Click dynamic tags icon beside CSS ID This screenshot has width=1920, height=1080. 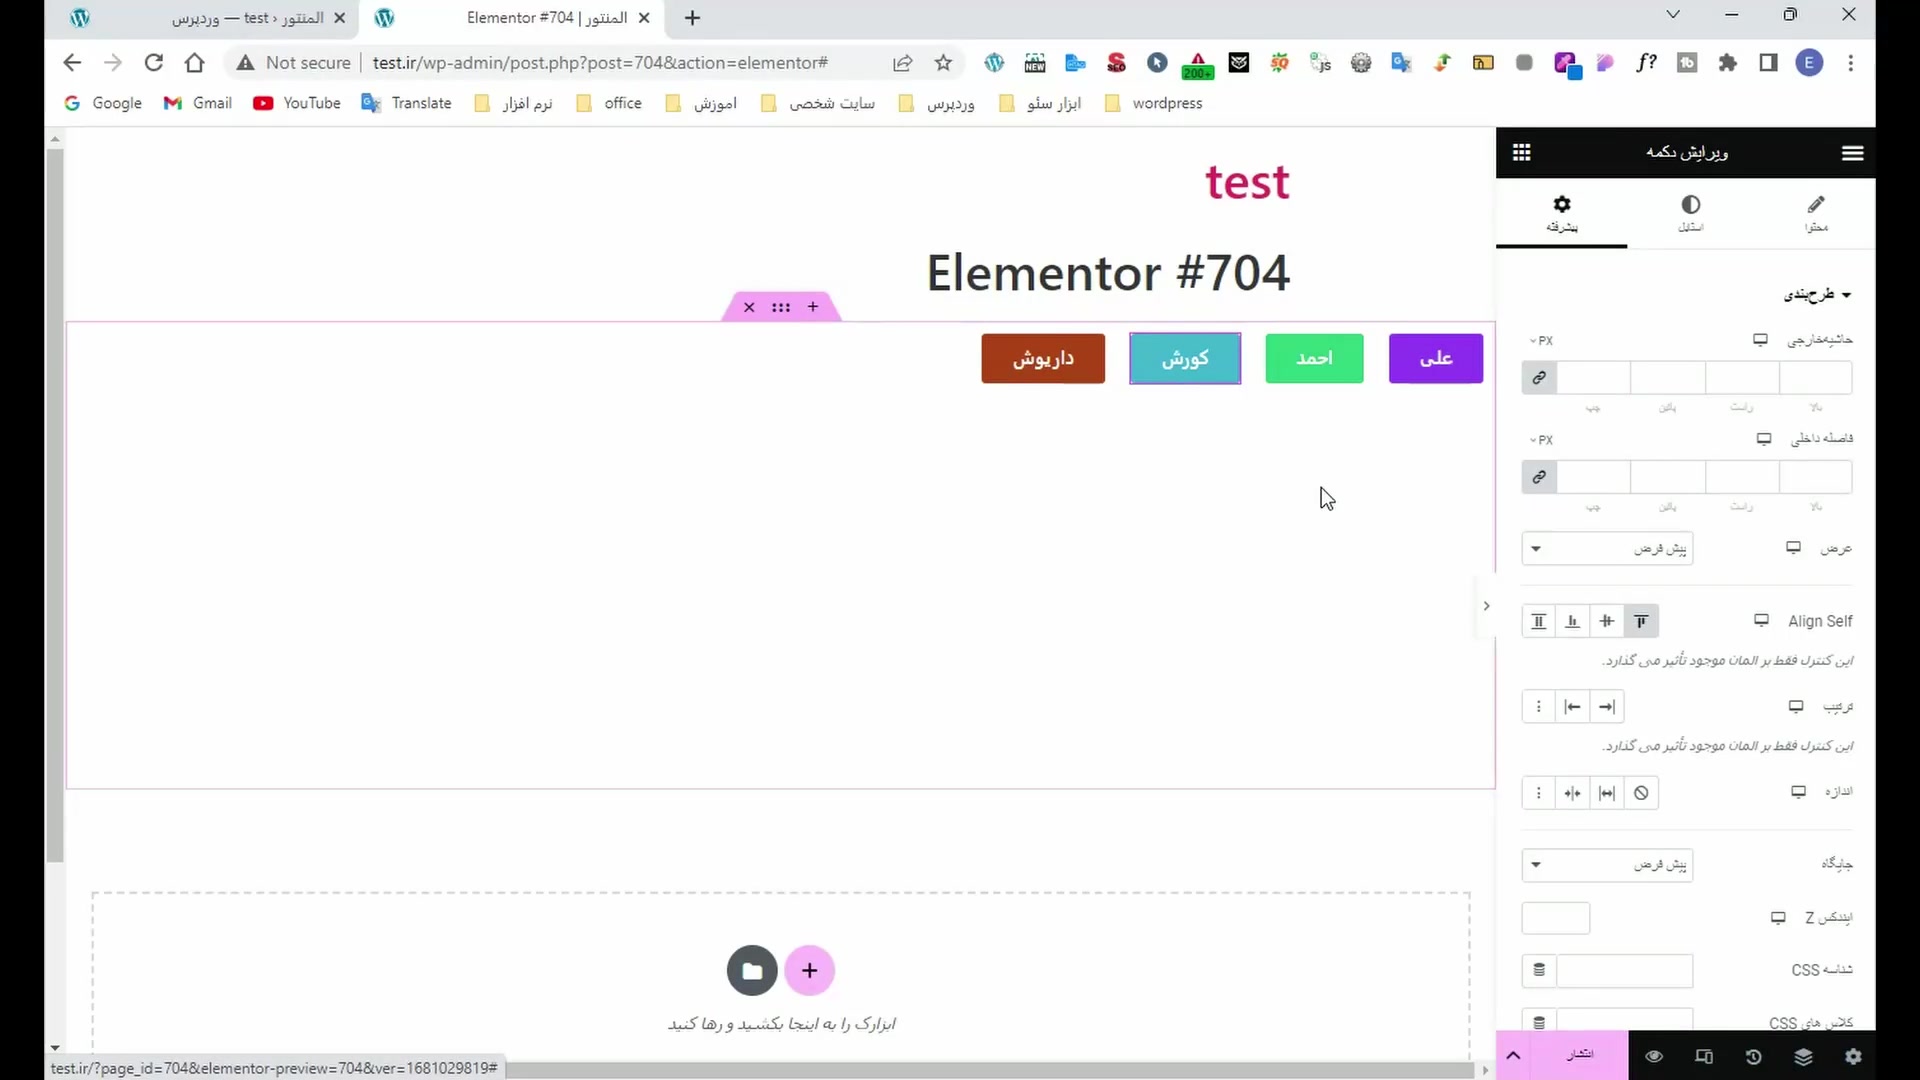coord(1539,970)
